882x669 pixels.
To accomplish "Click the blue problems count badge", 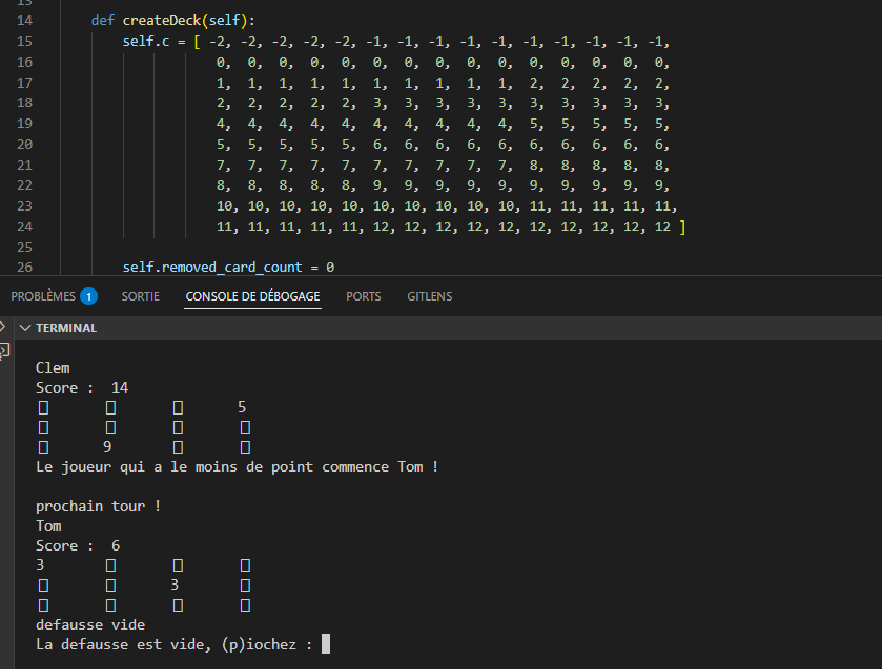I will [89, 296].
